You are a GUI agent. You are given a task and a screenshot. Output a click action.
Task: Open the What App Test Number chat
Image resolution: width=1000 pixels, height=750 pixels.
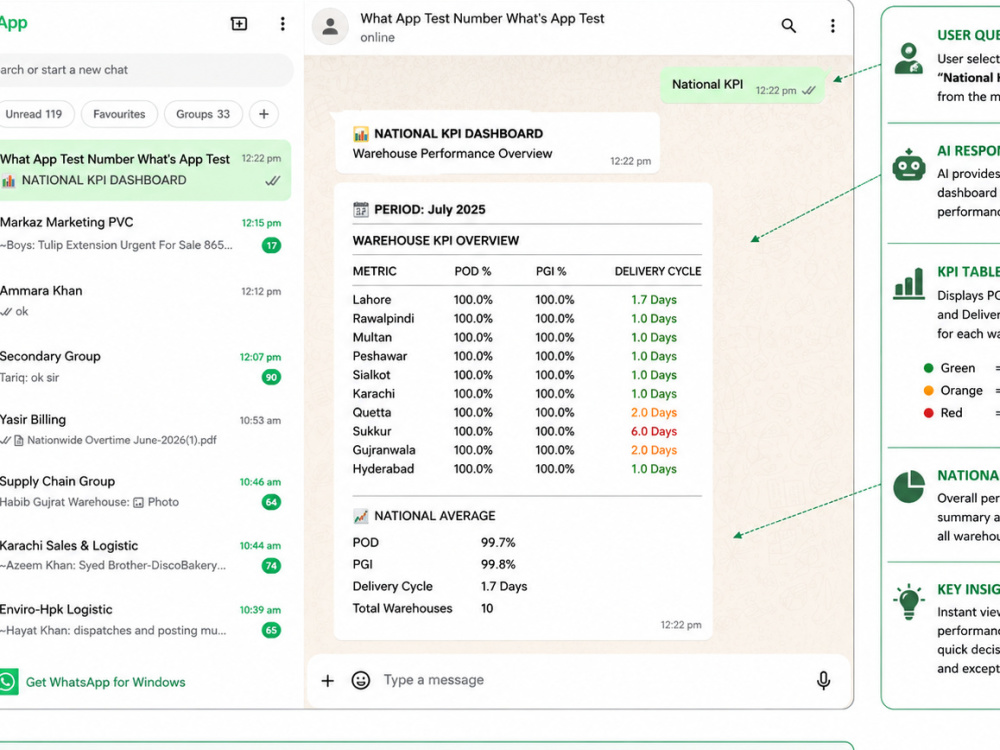coord(143,170)
